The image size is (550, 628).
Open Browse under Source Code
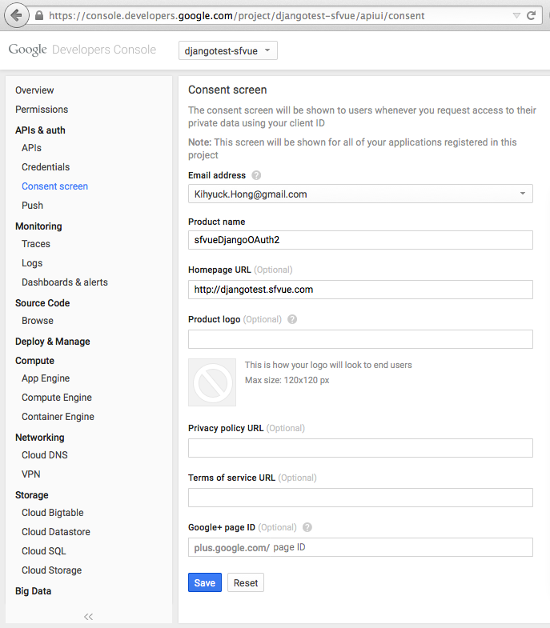pyautogui.click(x=38, y=321)
